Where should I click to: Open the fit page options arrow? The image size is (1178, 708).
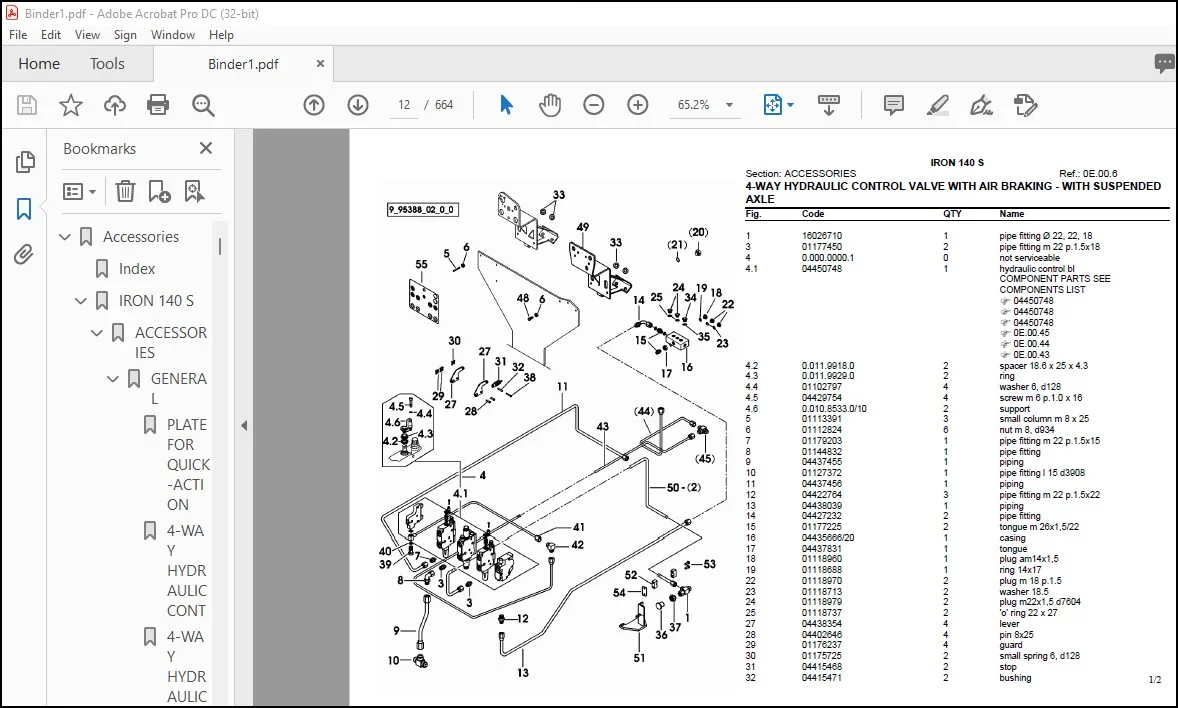click(790, 105)
